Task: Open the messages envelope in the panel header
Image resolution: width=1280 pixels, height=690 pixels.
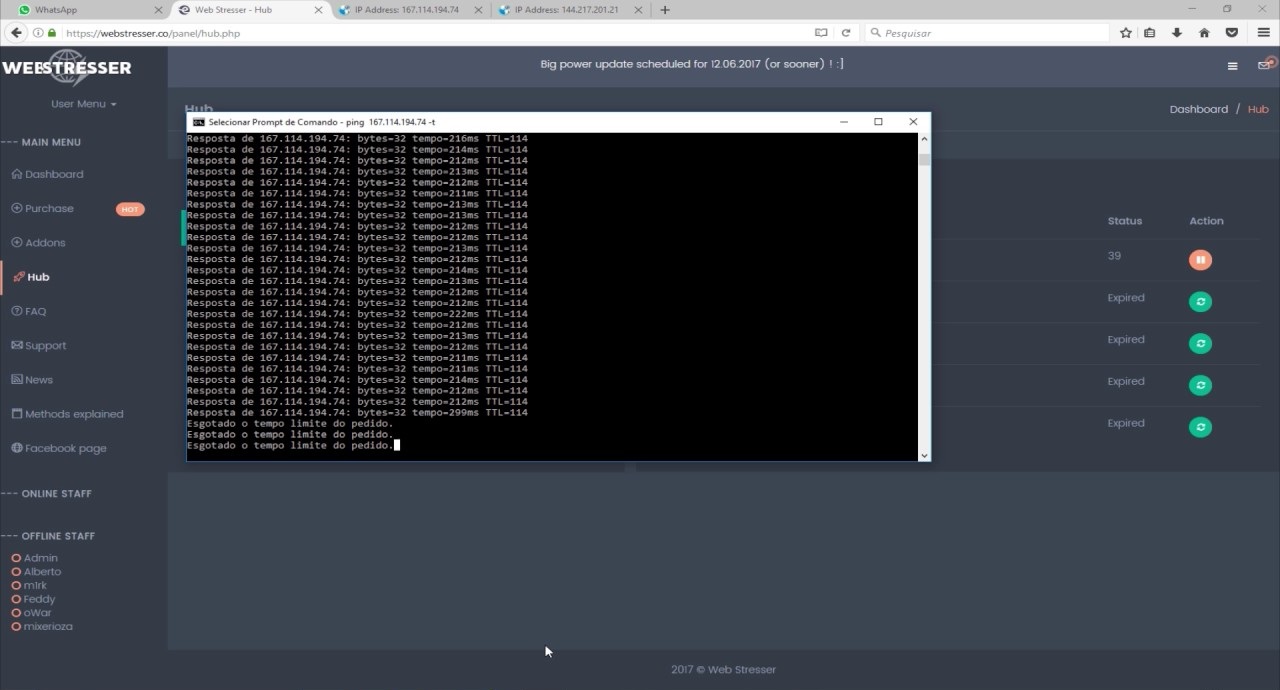Action: point(1265,65)
